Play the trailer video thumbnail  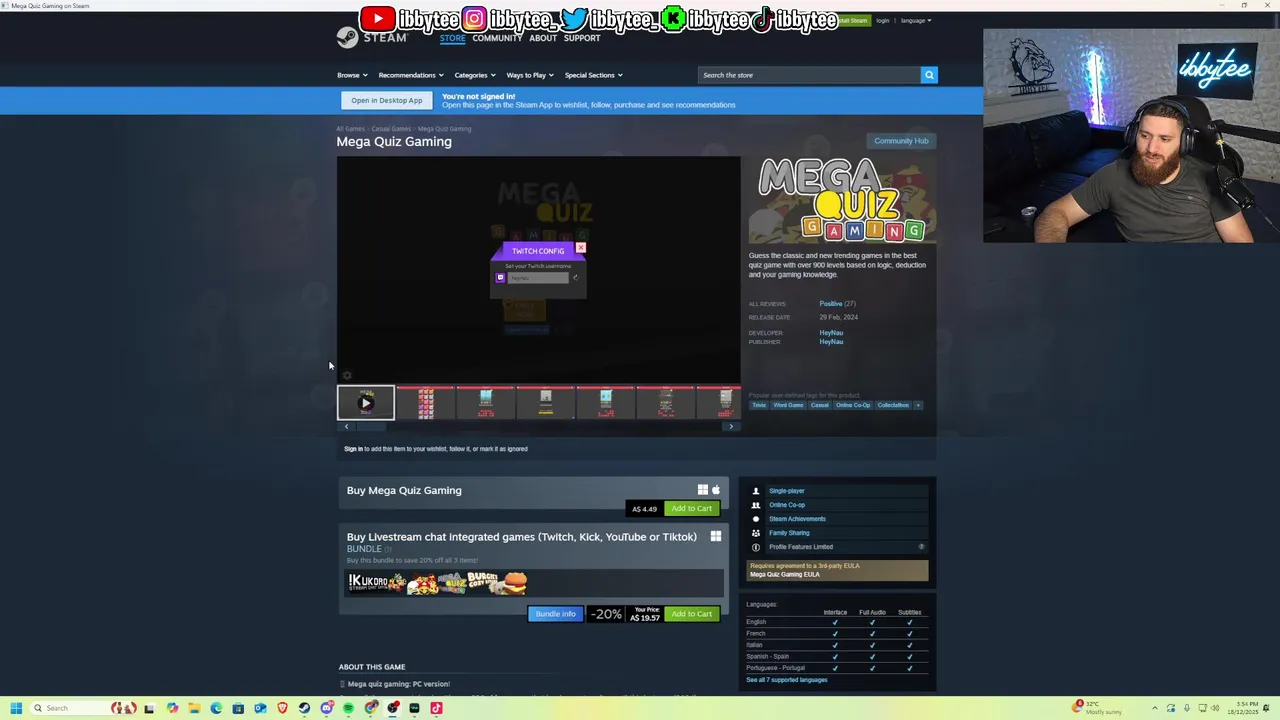366,403
